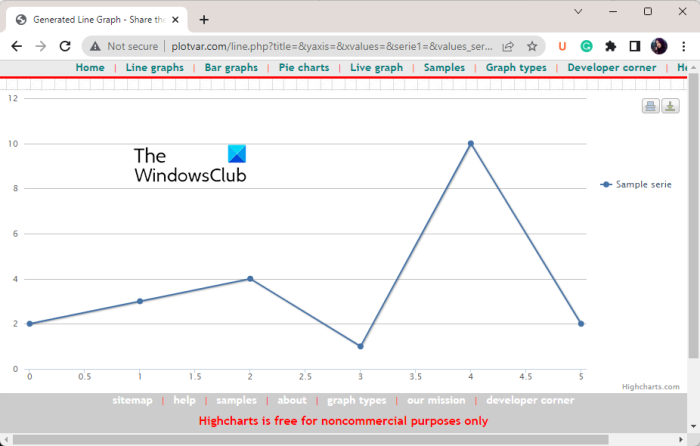Click the scroll down arrow
The height and width of the screenshot is (446, 700).
click(693, 427)
